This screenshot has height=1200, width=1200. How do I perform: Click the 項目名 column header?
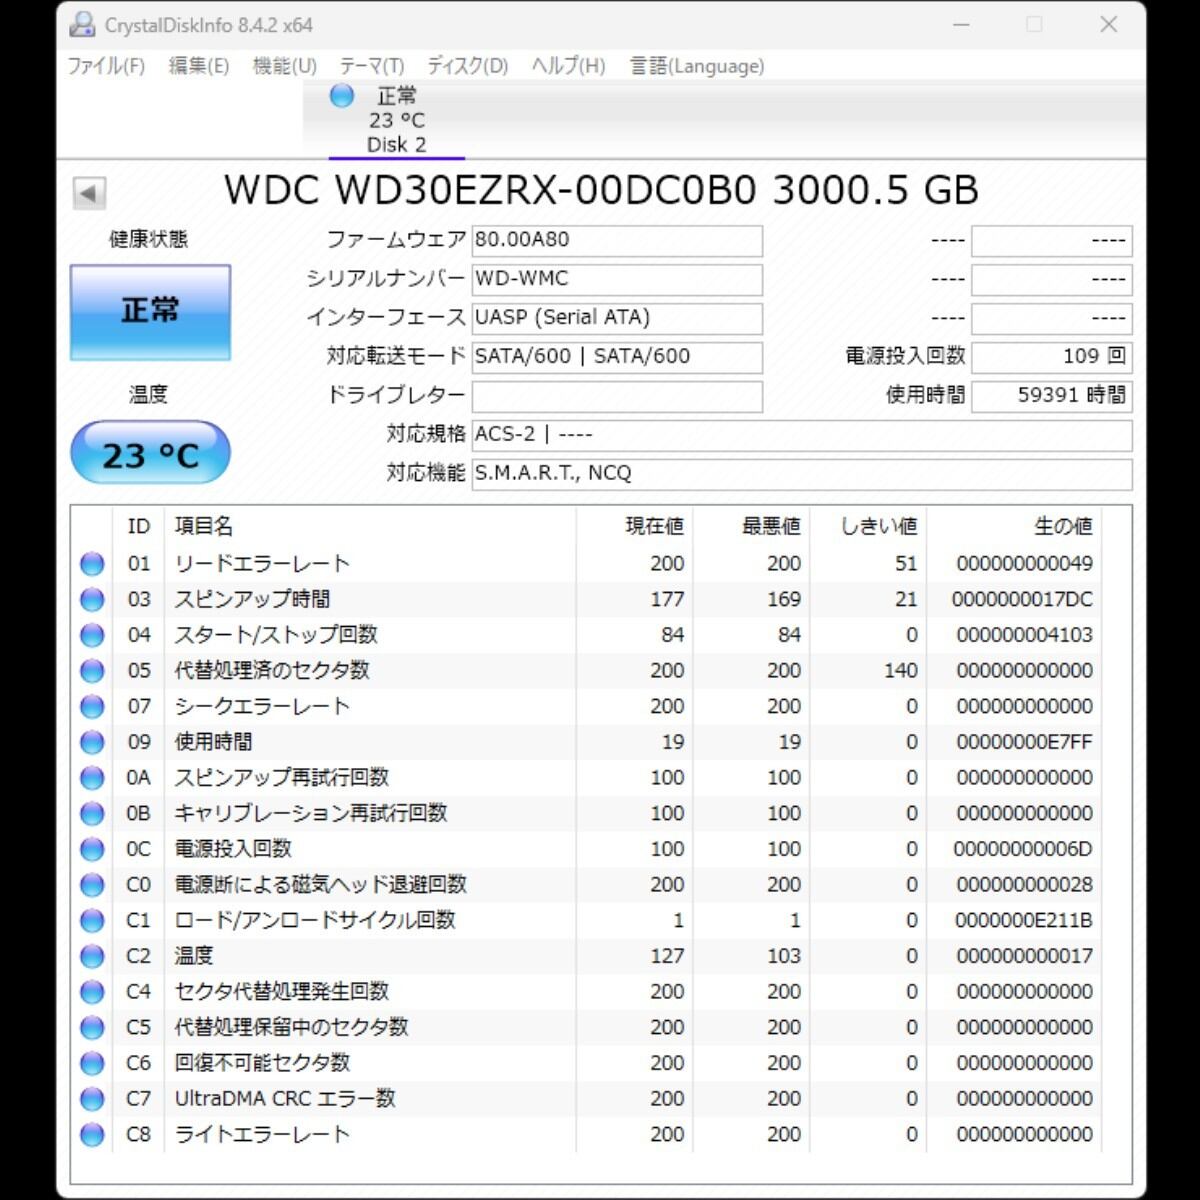(204, 526)
